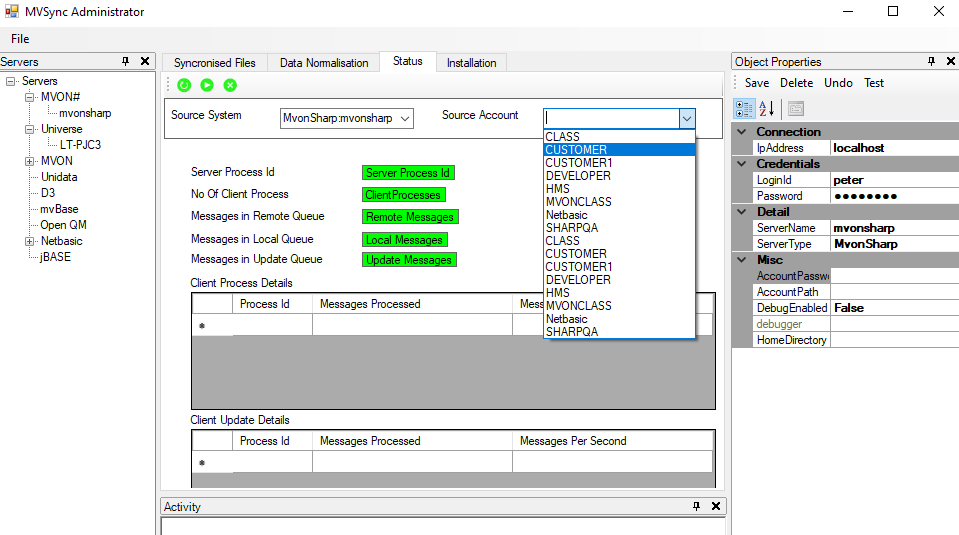This screenshot has height=535, width=959.
Task: Switch to Installation tab
Action: pyautogui.click(x=472, y=63)
